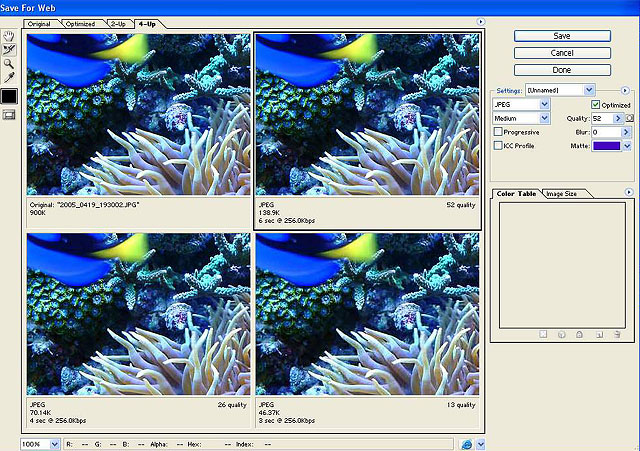640x451 pixels.
Task: Enable the Progressive checkbox
Action: pyautogui.click(x=499, y=132)
